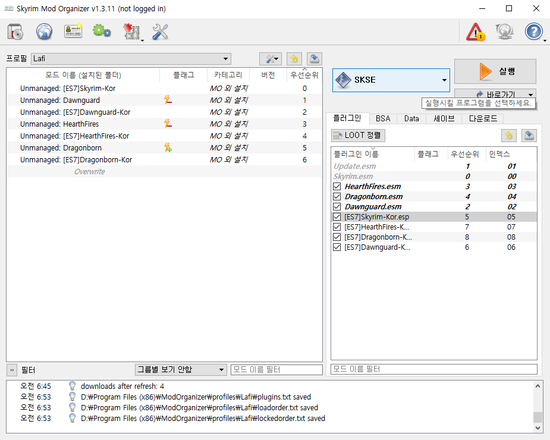
Task: Click the mod name filter input field
Action: (276, 369)
